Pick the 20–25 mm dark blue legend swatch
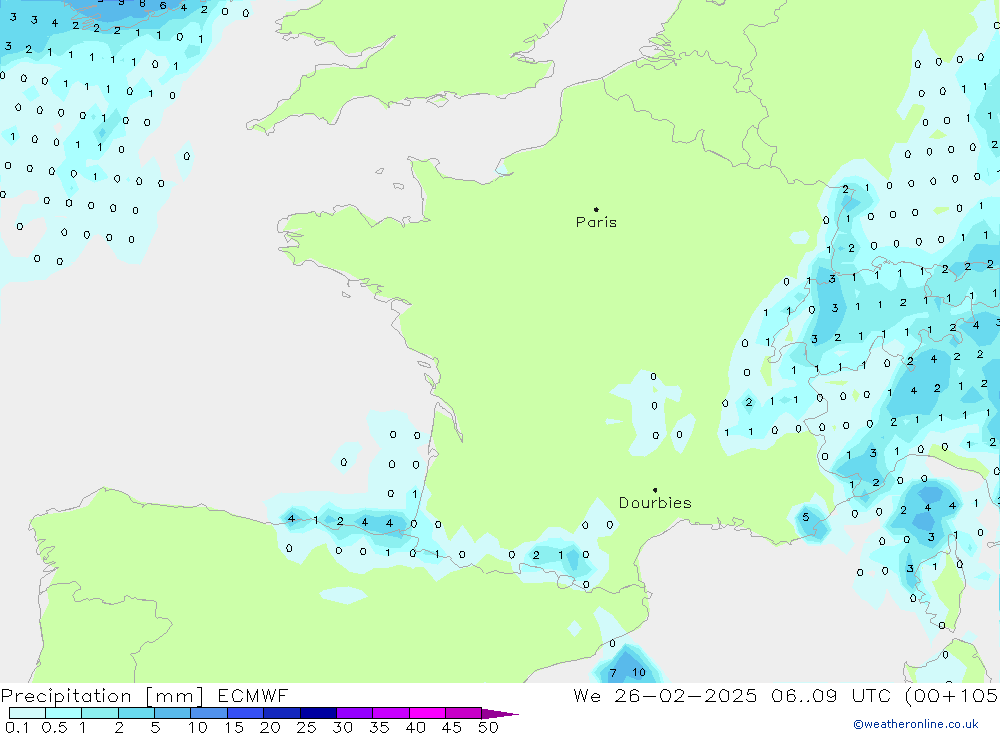Screen dimensions: 1000x733 (x=282, y=713)
